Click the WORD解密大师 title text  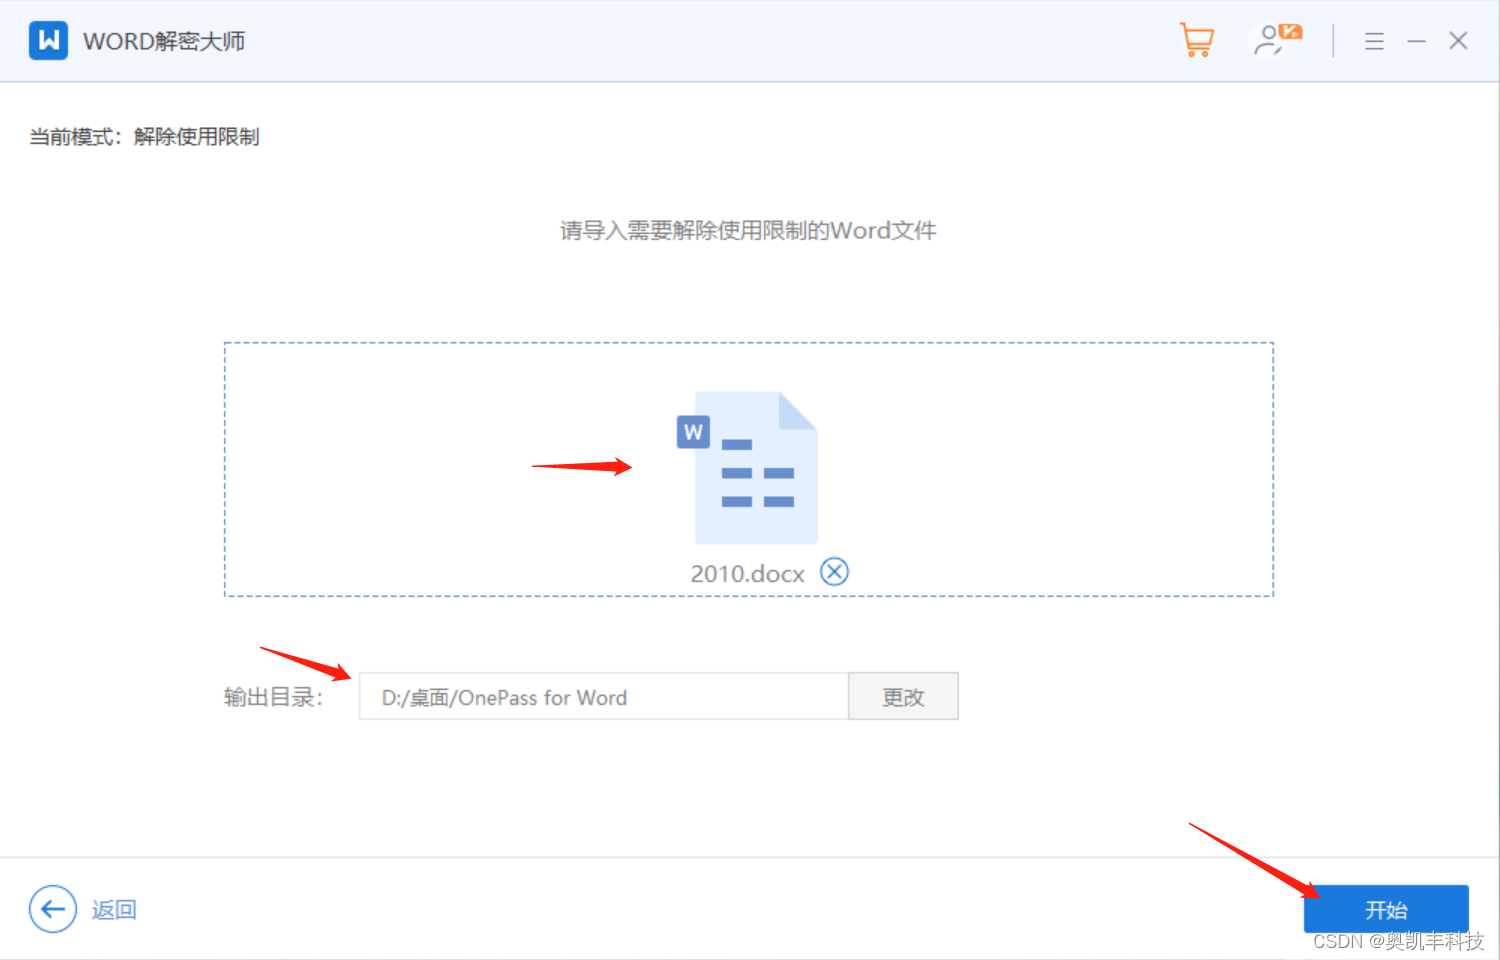click(164, 41)
